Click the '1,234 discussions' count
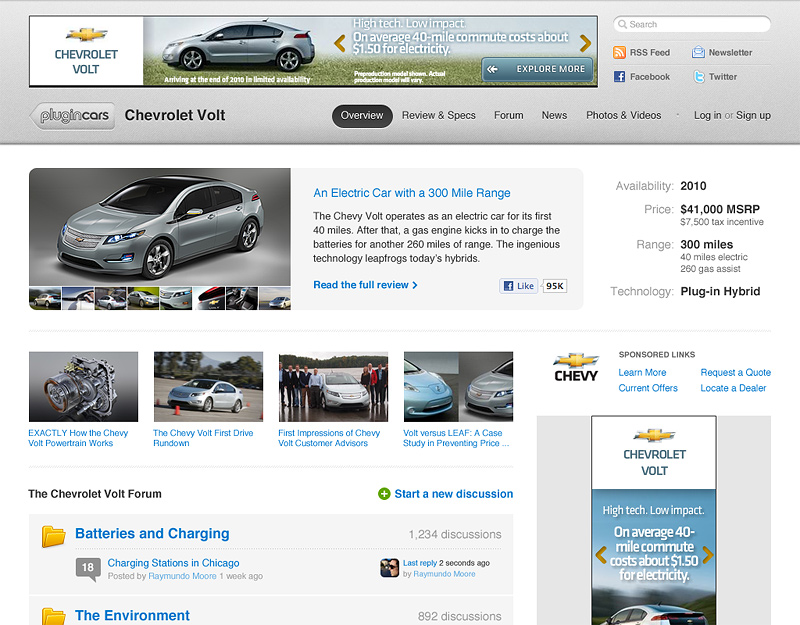800x625 pixels. pos(455,534)
